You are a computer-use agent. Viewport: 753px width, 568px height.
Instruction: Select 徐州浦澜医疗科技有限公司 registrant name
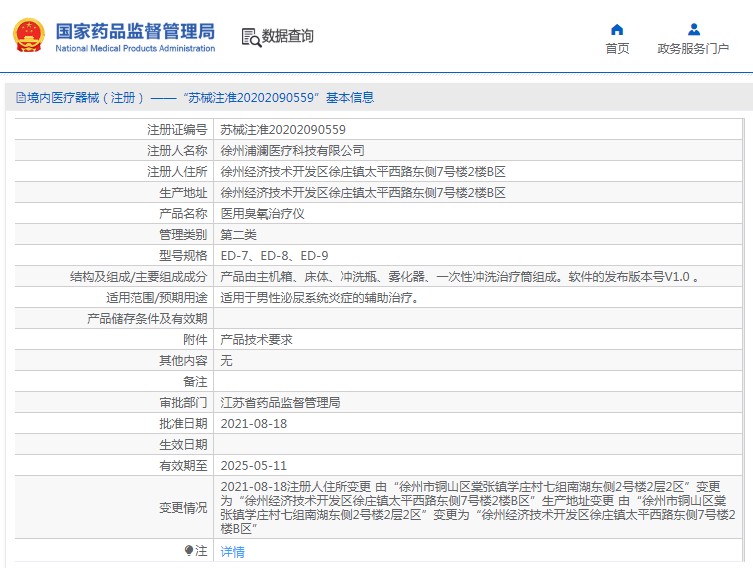pyautogui.click(x=292, y=151)
